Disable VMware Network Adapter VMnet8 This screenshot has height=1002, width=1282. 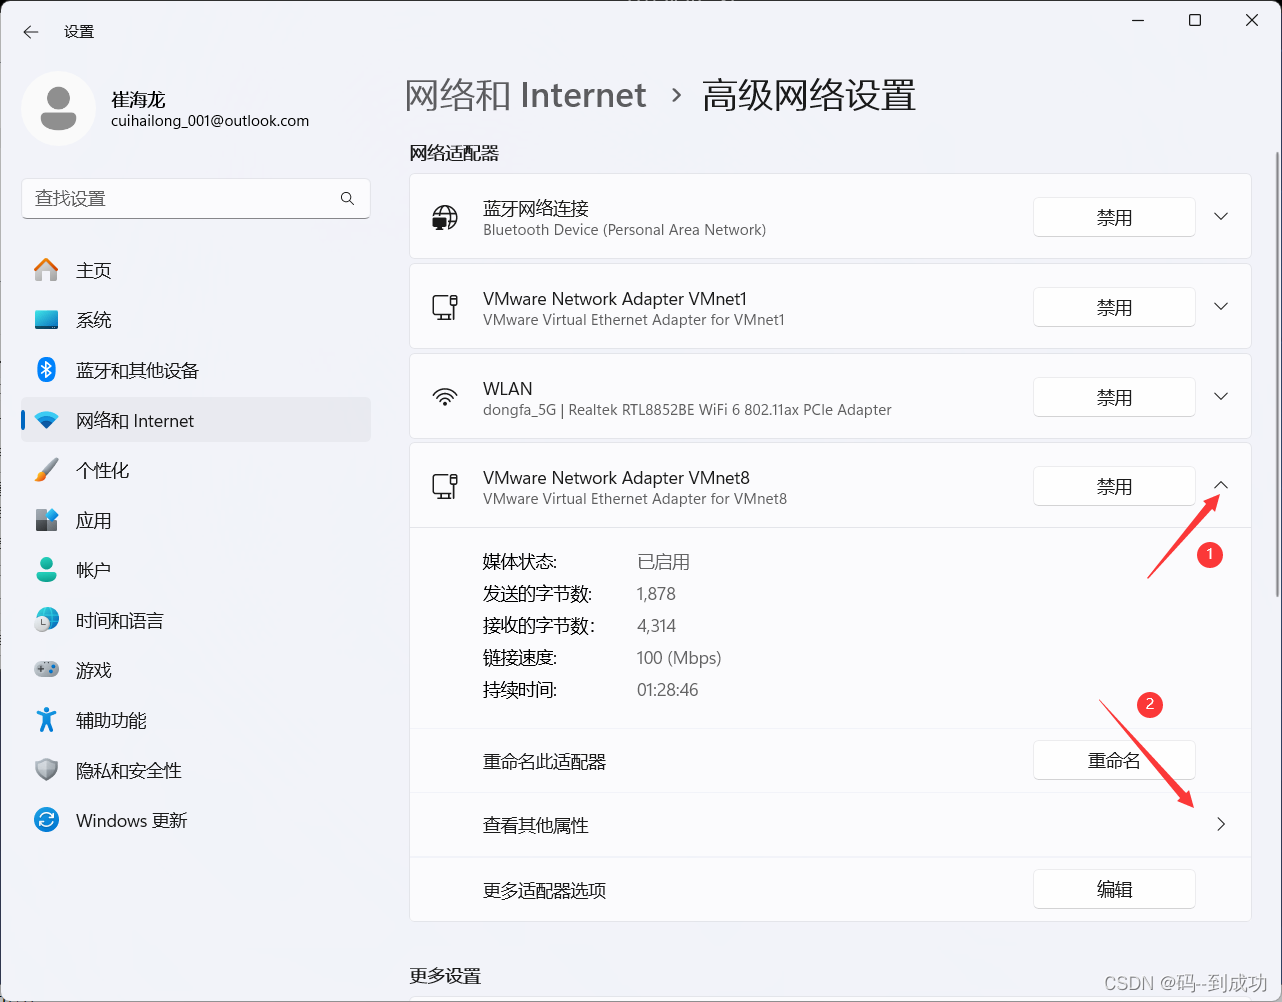click(x=1114, y=486)
